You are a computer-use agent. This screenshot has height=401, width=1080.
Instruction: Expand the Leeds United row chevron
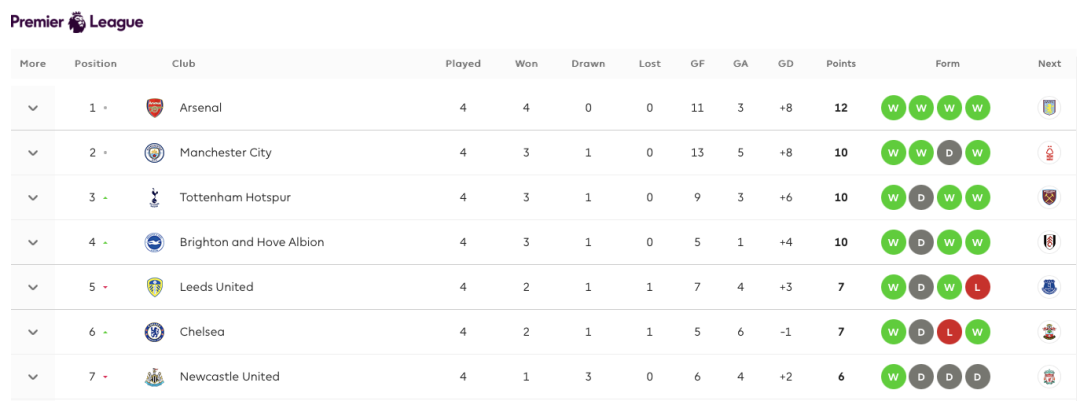(x=33, y=287)
